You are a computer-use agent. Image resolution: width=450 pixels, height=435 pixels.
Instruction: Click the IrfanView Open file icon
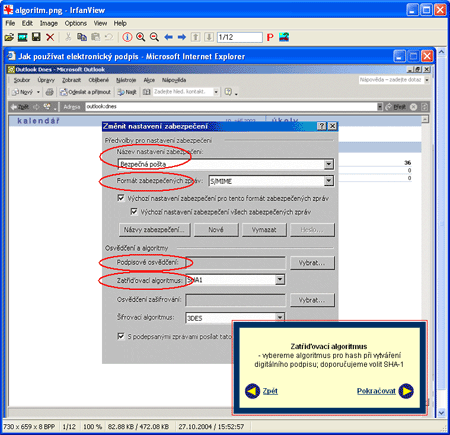pyautogui.click(x=9, y=37)
